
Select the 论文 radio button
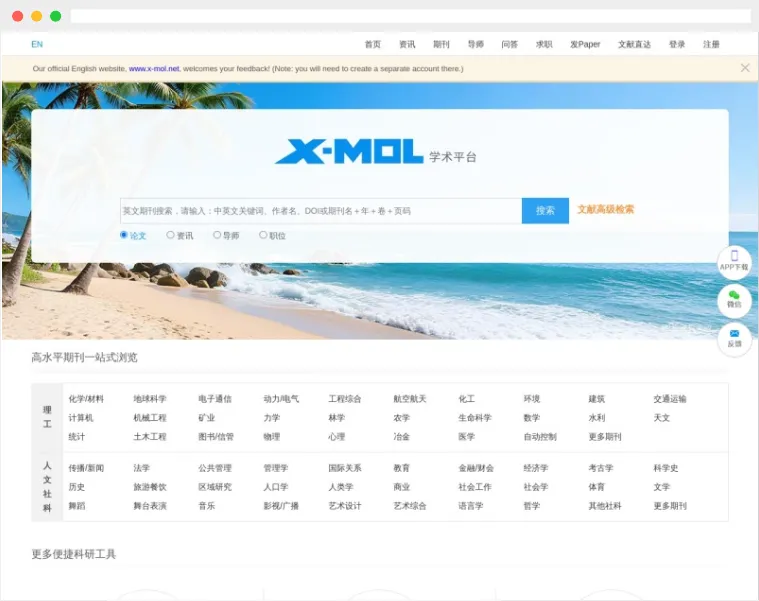pos(123,235)
